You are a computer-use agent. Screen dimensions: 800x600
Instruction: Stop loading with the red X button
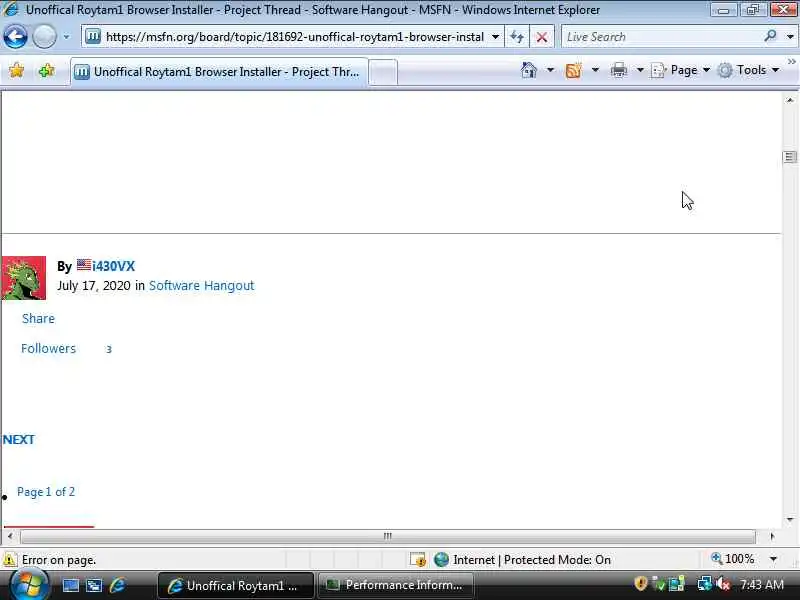pos(542,37)
